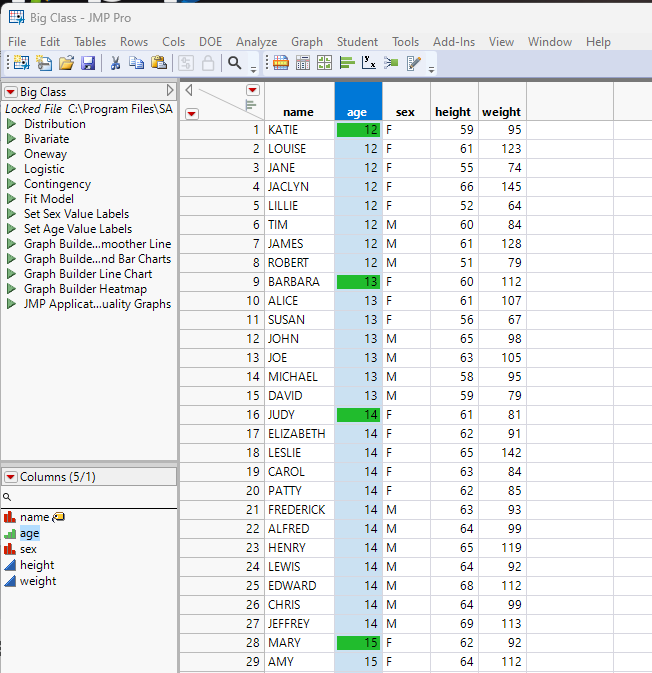This screenshot has width=652, height=673.
Task: Click the Save disk icon
Action: [x=88, y=63]
